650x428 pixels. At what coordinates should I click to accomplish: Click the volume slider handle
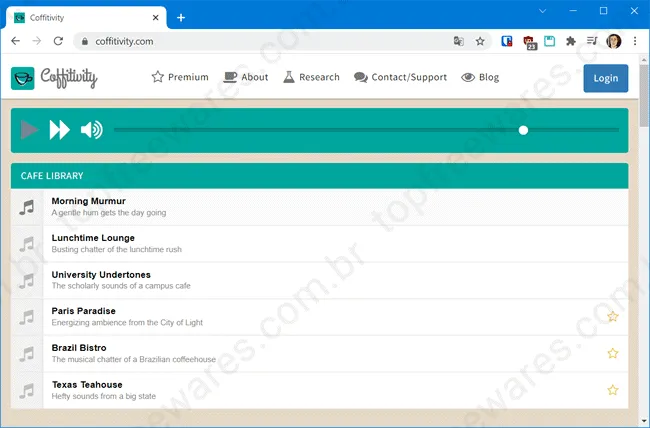click(523, 130)
